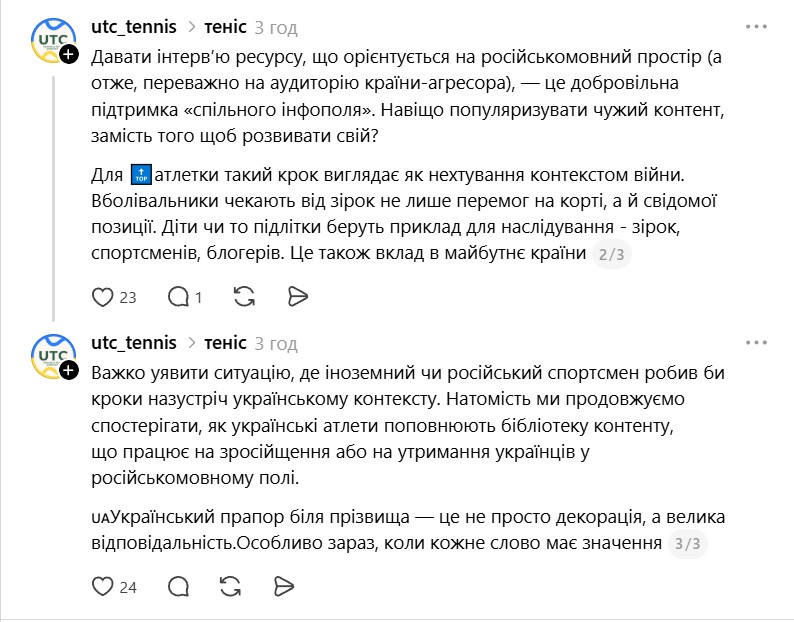
Task: Follow utc_tennis via plus badge on second avatar
Action: (x=68, y=371)
